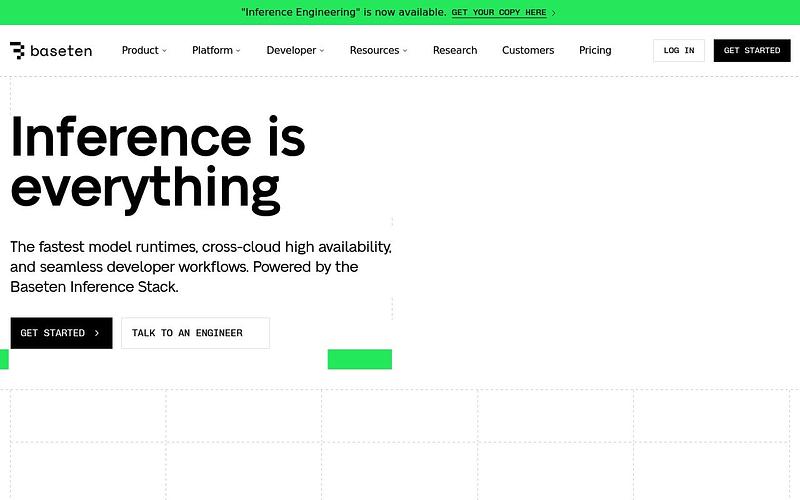Click the LOG IN button

pos(679,51)
